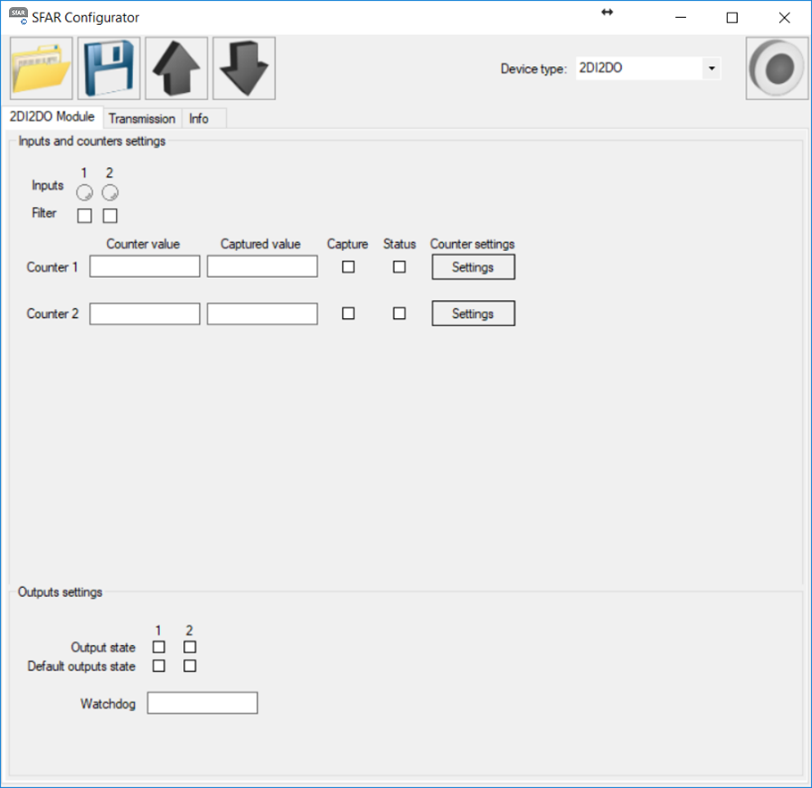The image size is (812, 788).
Task: Switch to the Transmission tab
Action: [142, 119]
